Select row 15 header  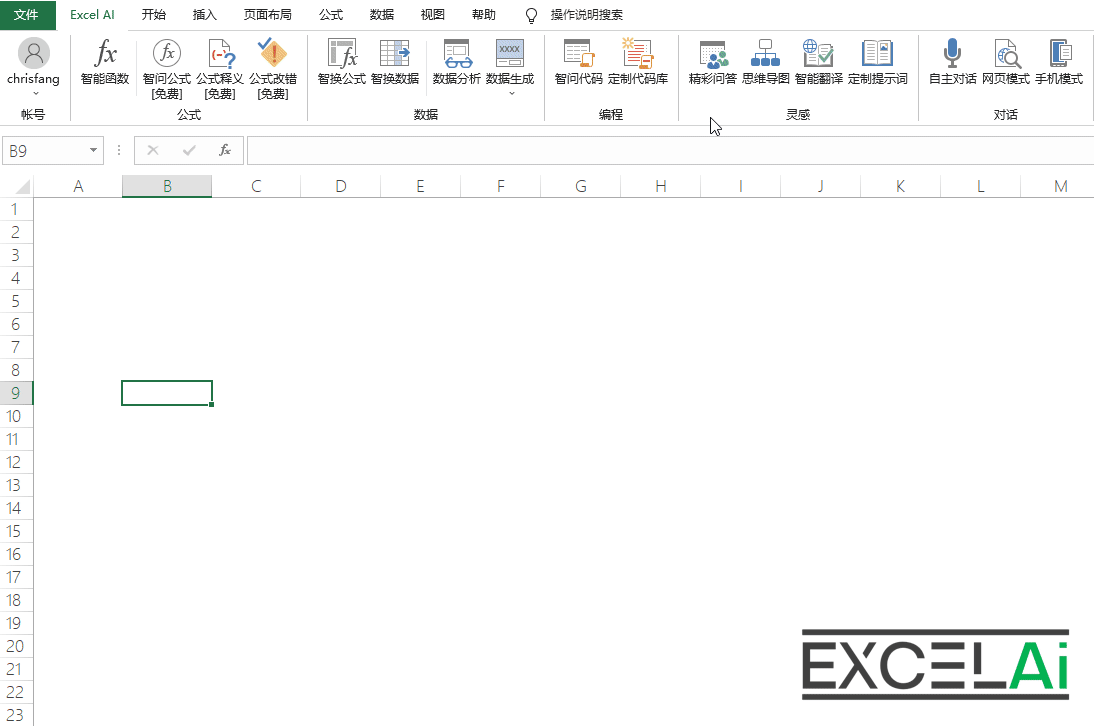[15, 531]
